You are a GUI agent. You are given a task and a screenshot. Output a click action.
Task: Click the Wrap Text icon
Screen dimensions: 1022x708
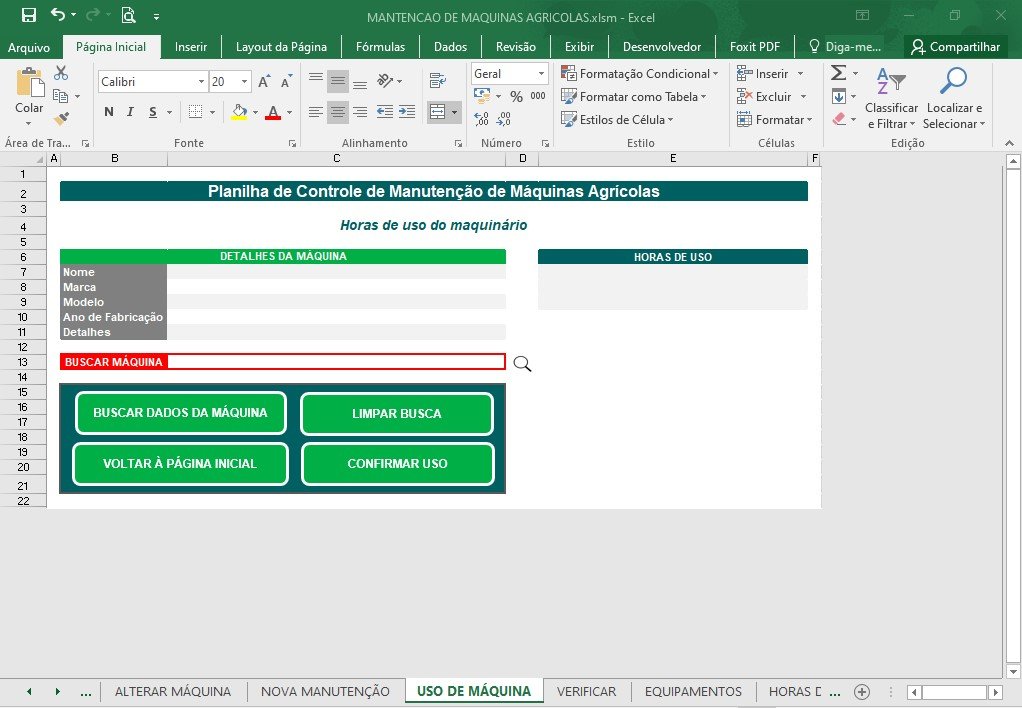tap(438, 81)
